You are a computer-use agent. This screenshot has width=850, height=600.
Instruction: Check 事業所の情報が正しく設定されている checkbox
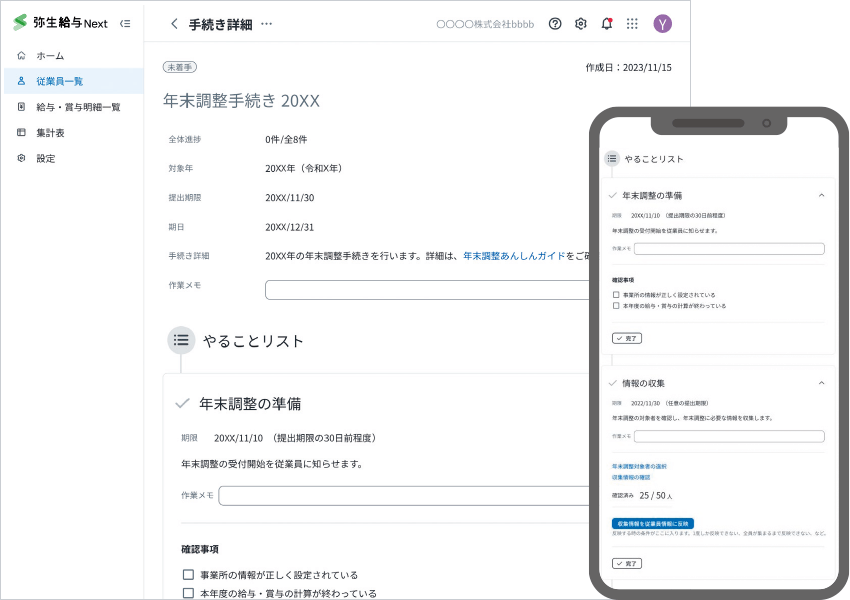tap(188, 575)
